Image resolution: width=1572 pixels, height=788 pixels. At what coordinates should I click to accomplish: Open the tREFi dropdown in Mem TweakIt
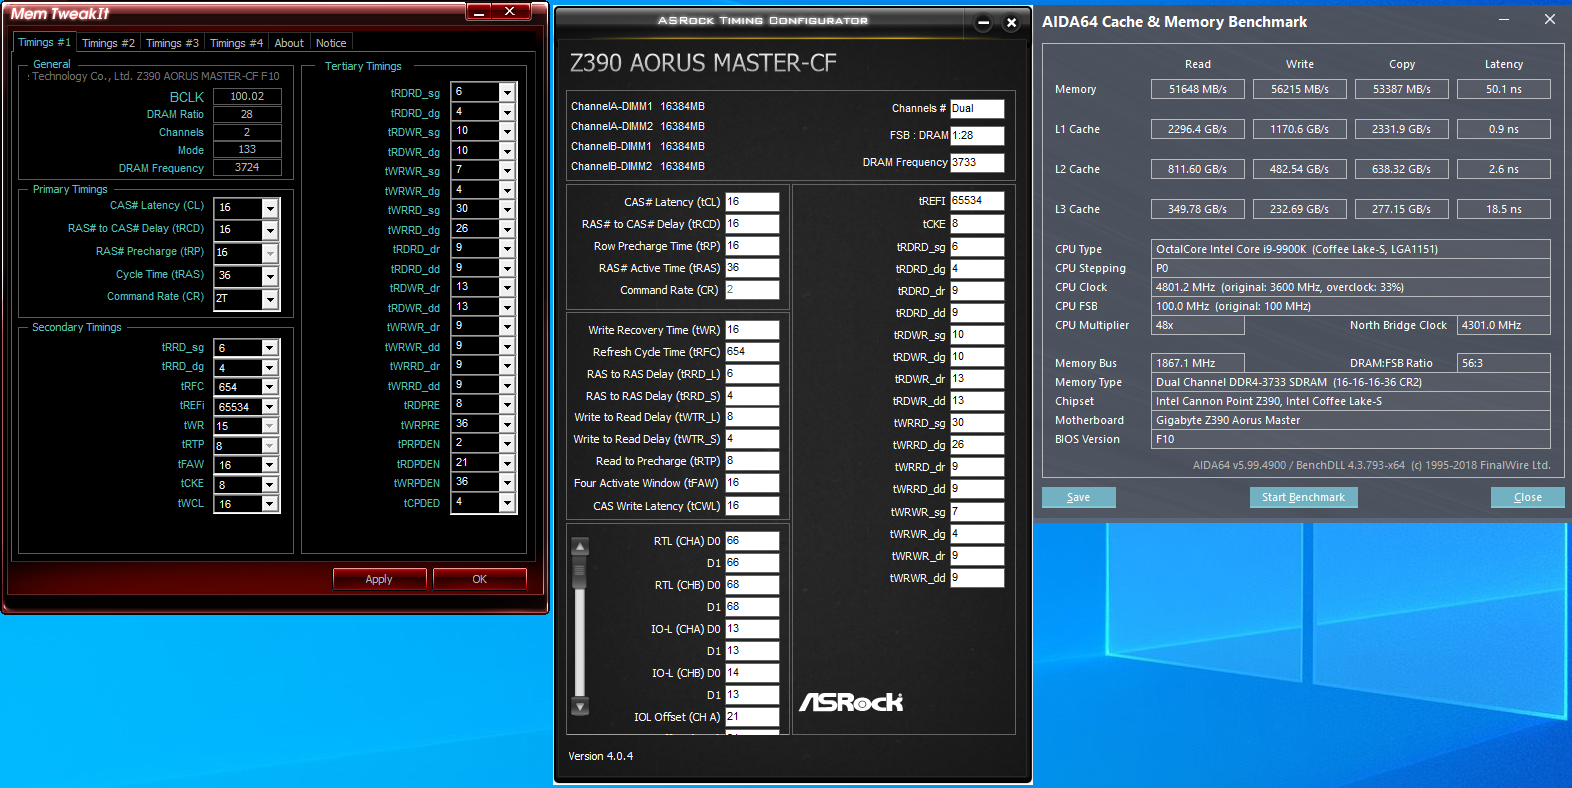(269, 407)
